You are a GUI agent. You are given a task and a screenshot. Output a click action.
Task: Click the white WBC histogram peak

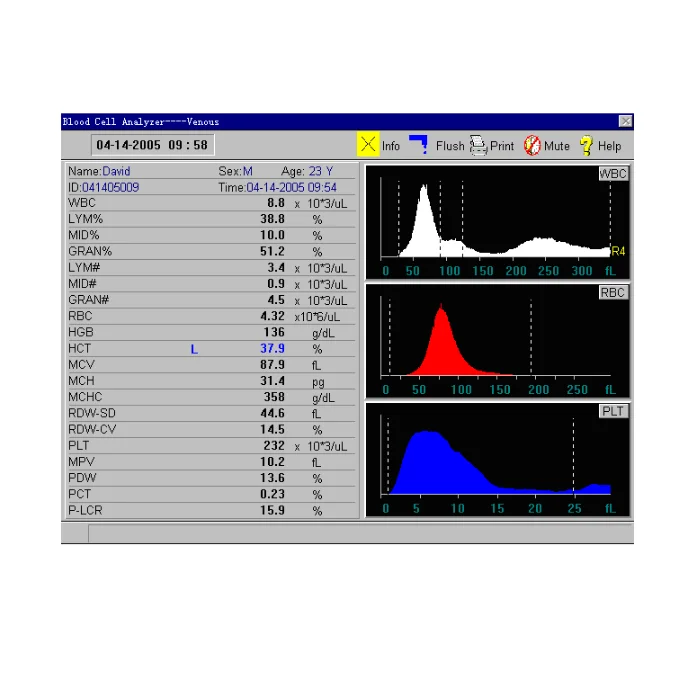tap(424, 222)
